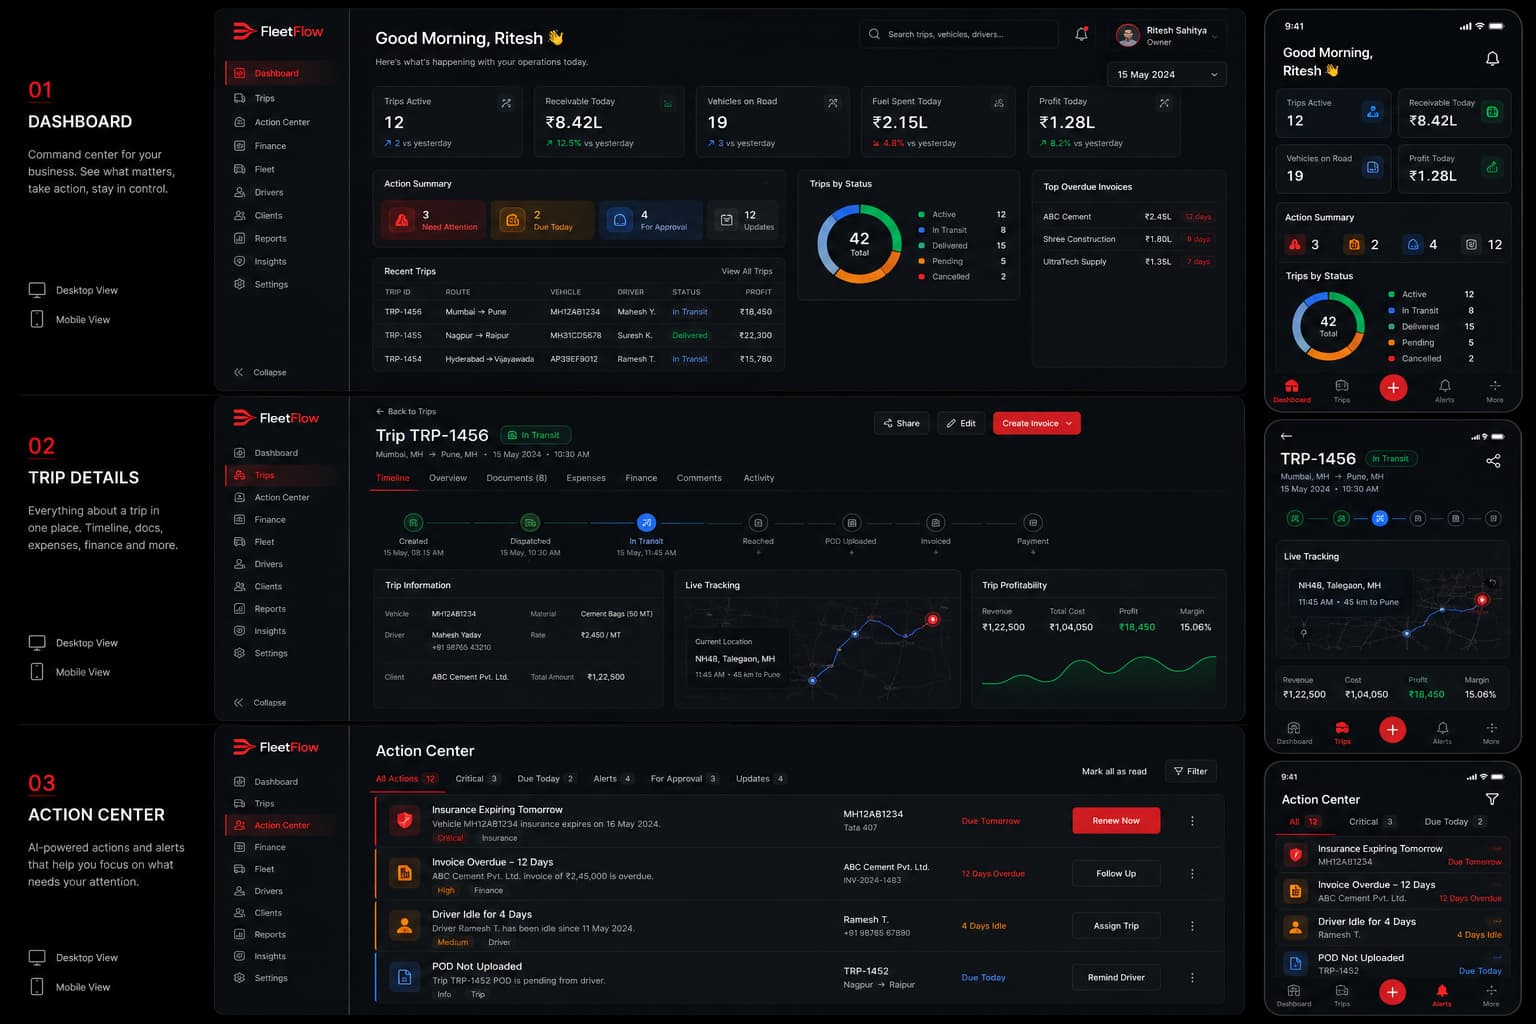Click the Ritesh Sahitya profile avatar
This screenshot has width=1536, height=1024.
1128,36
